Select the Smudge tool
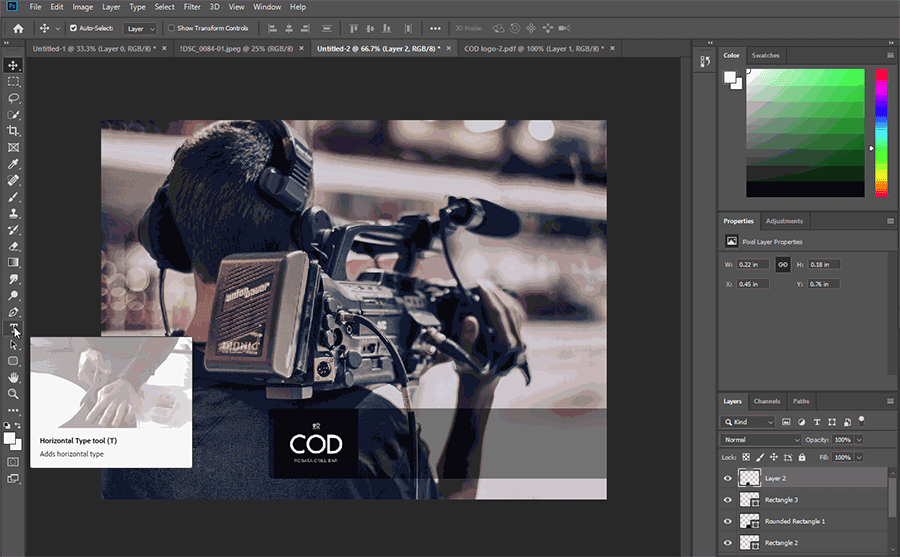 (13, 279)
